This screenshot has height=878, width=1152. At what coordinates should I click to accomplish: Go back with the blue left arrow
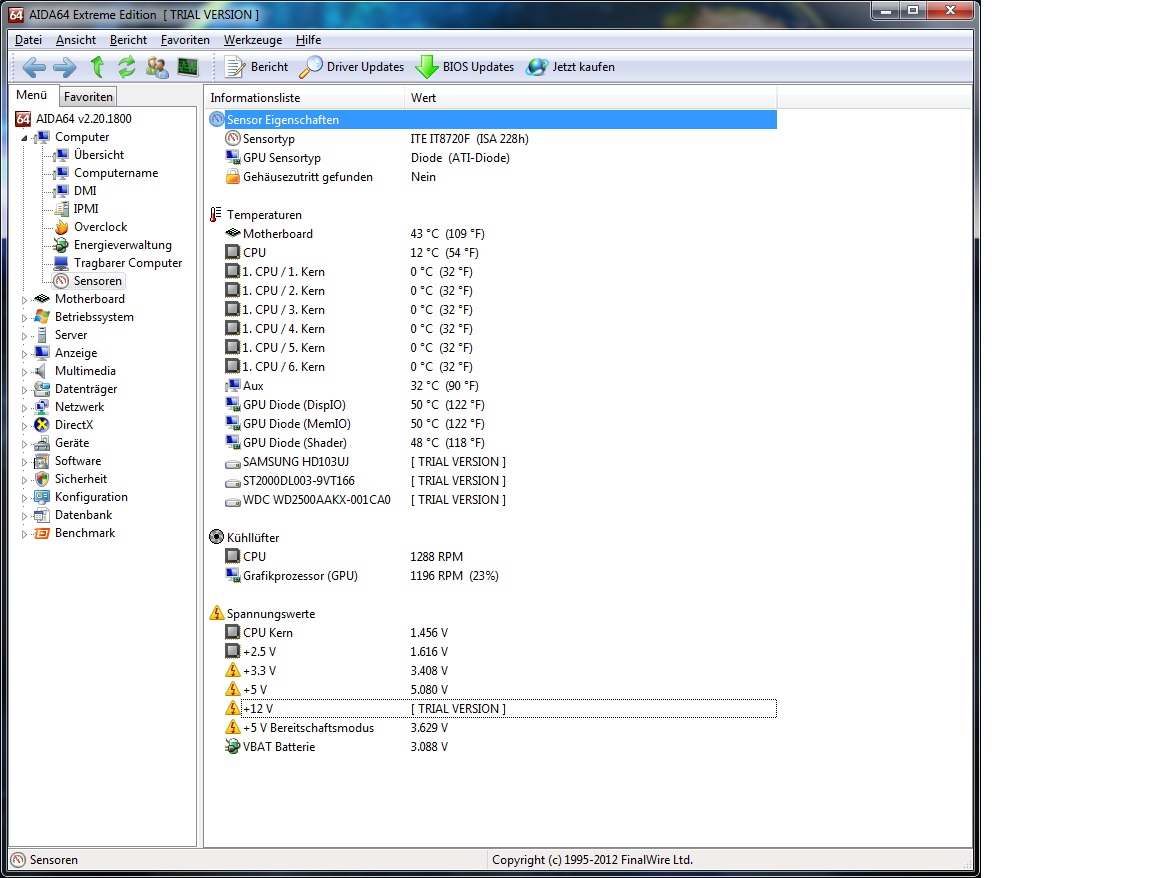(34, 67)
